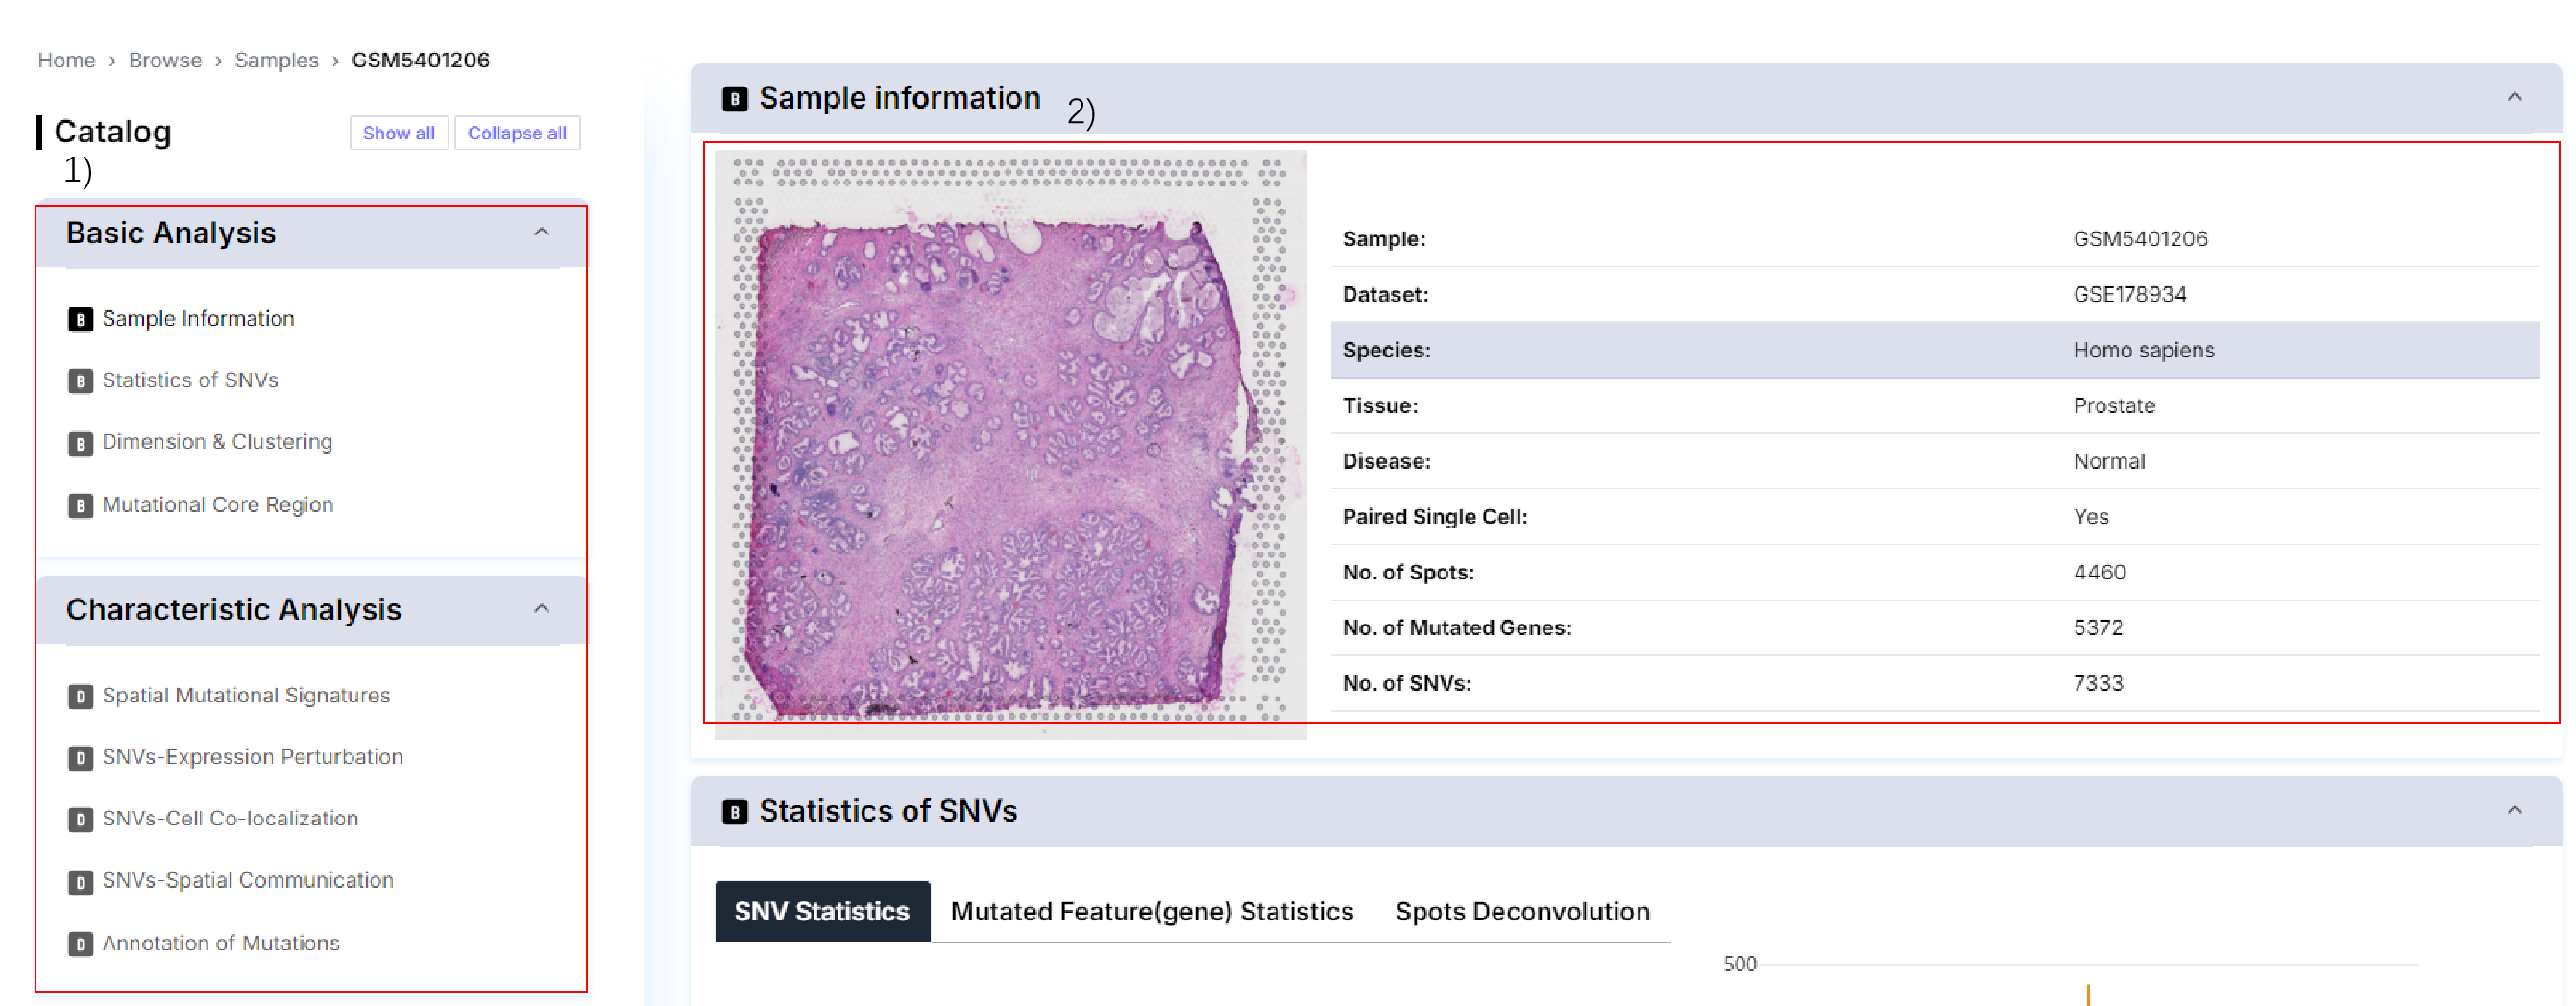The image size is (2576, 1006).
Task: Collapse the Sample information panel
Action: pyautogui.click(x=2514, y=97)
